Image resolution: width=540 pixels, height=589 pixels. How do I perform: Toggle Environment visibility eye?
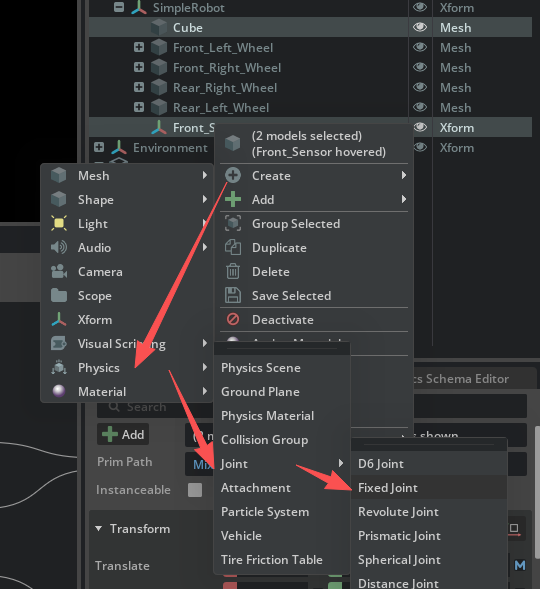click(421, 147)
